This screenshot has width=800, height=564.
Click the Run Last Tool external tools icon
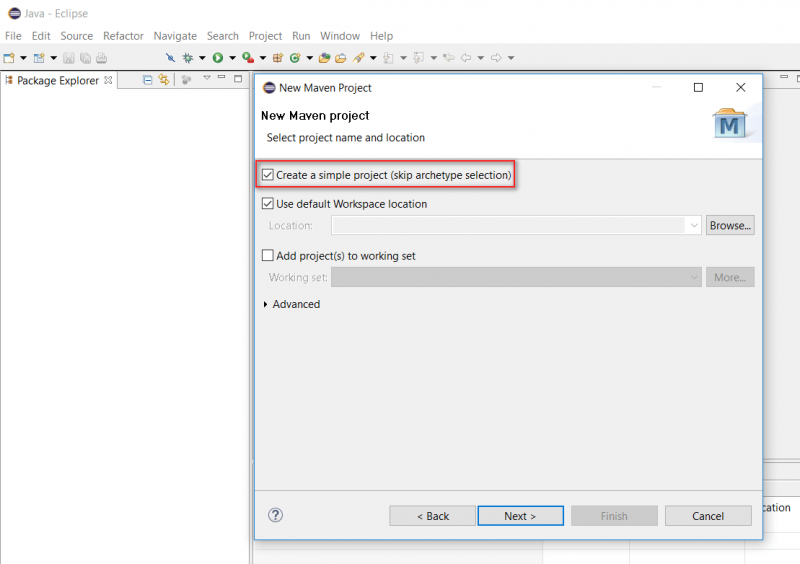[x=248, y=58]
